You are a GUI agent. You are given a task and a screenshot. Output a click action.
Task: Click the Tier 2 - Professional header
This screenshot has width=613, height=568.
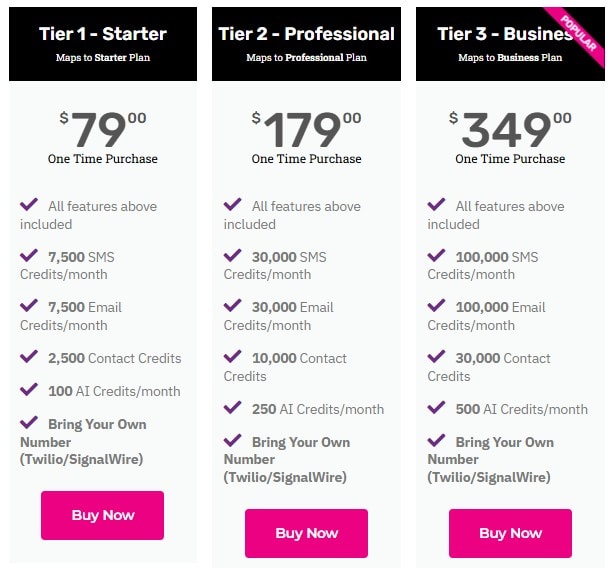(x=306, y=34)
